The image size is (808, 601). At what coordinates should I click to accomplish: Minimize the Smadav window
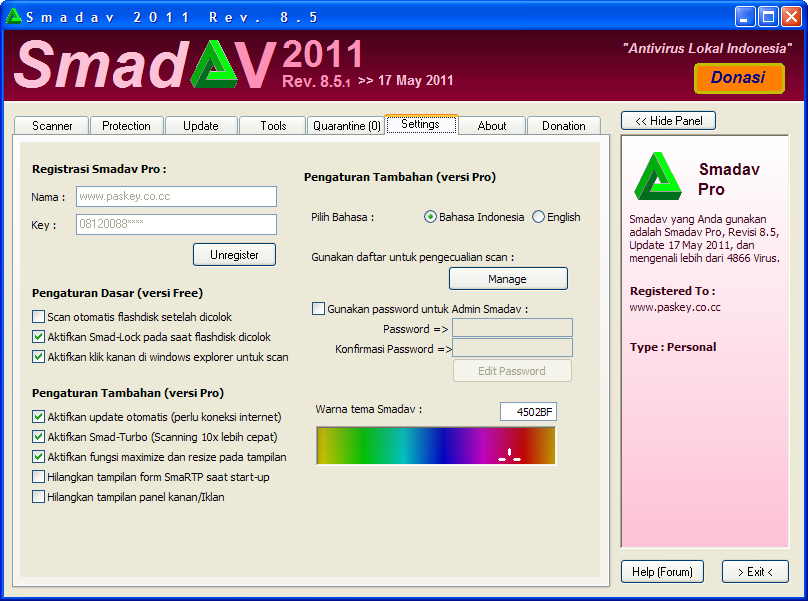[x=745, y=17]
